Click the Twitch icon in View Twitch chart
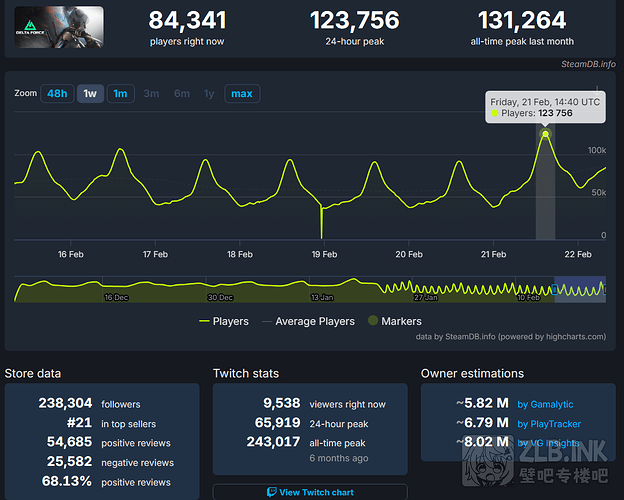The height and width of the screenshot is (500, 624). coord(270,492)
